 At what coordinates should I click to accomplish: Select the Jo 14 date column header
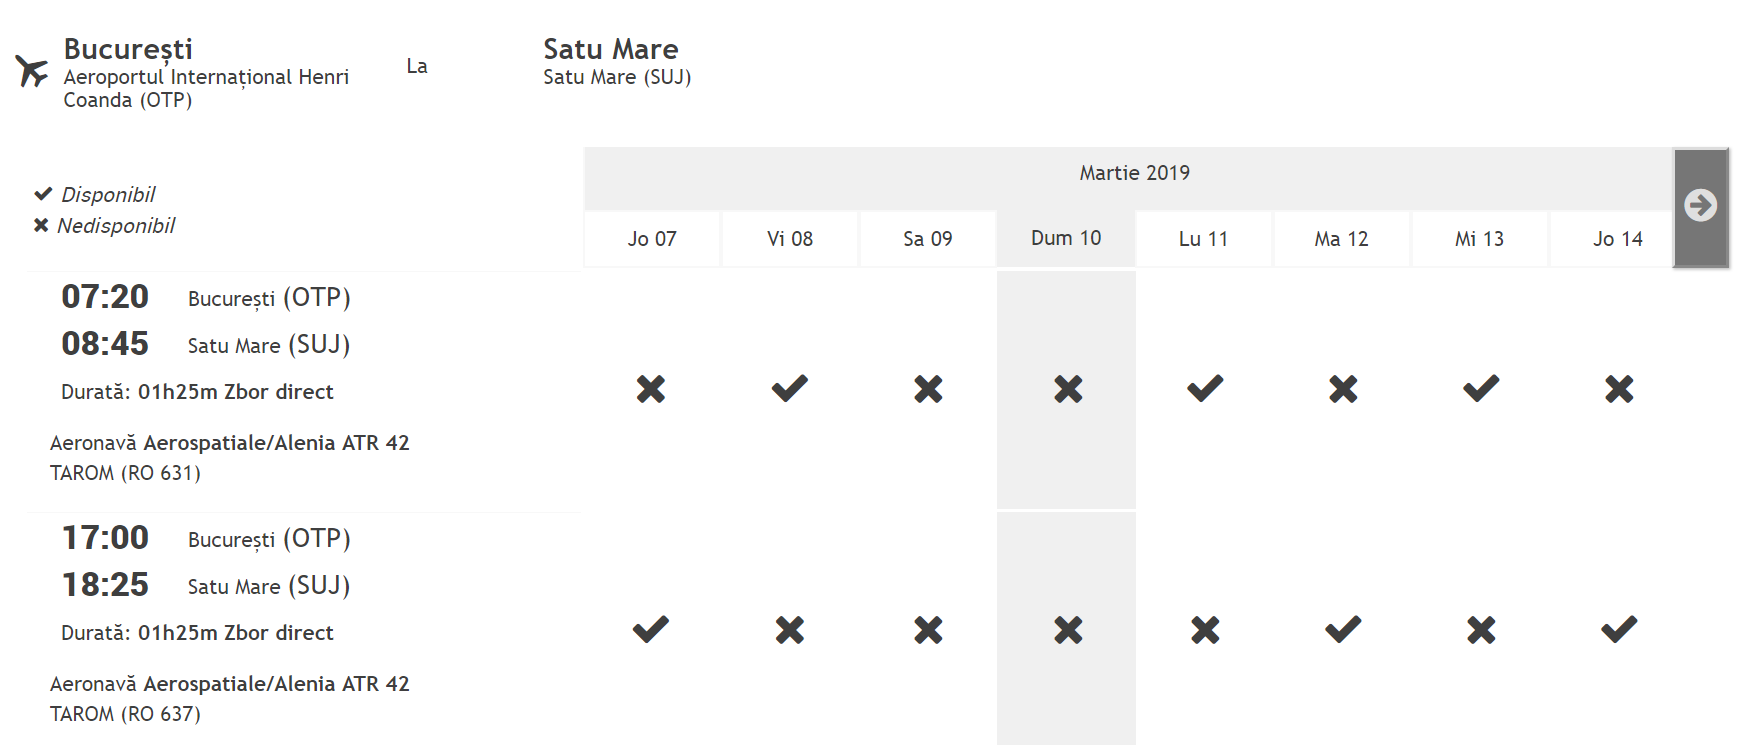pyautogui.click(x=1617, y=239)
